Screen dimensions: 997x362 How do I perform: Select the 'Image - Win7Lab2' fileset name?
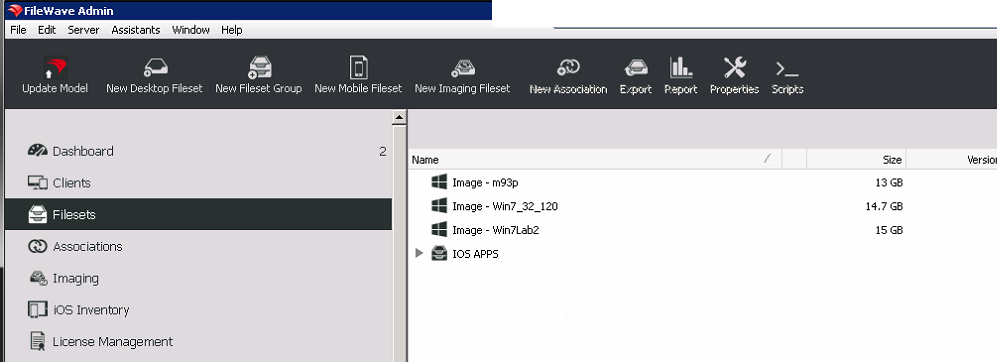pos(495,230)
